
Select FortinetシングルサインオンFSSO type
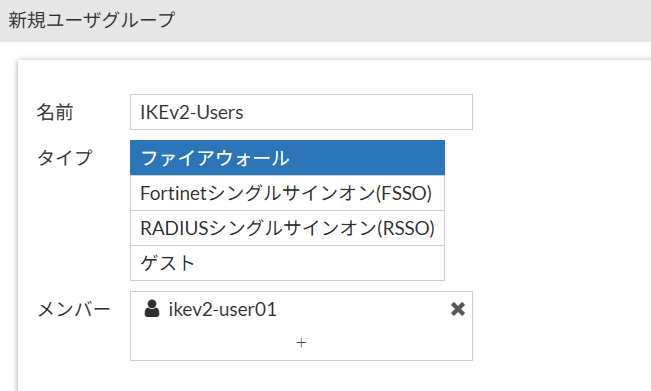coord(287,193)
